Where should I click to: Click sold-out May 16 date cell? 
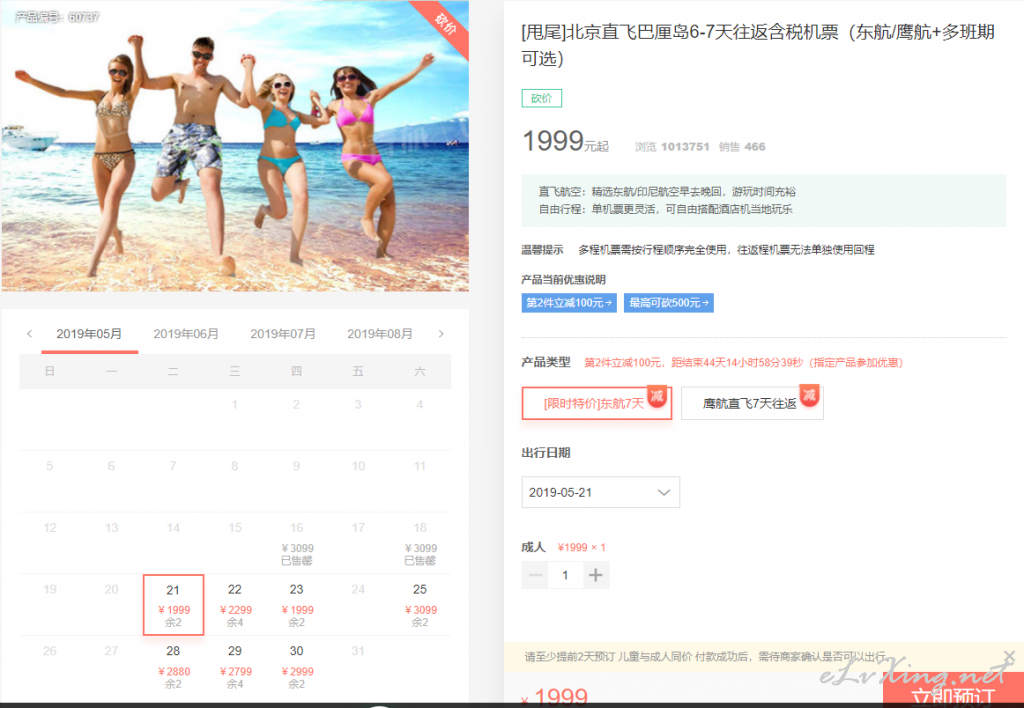tap(297, 543)
